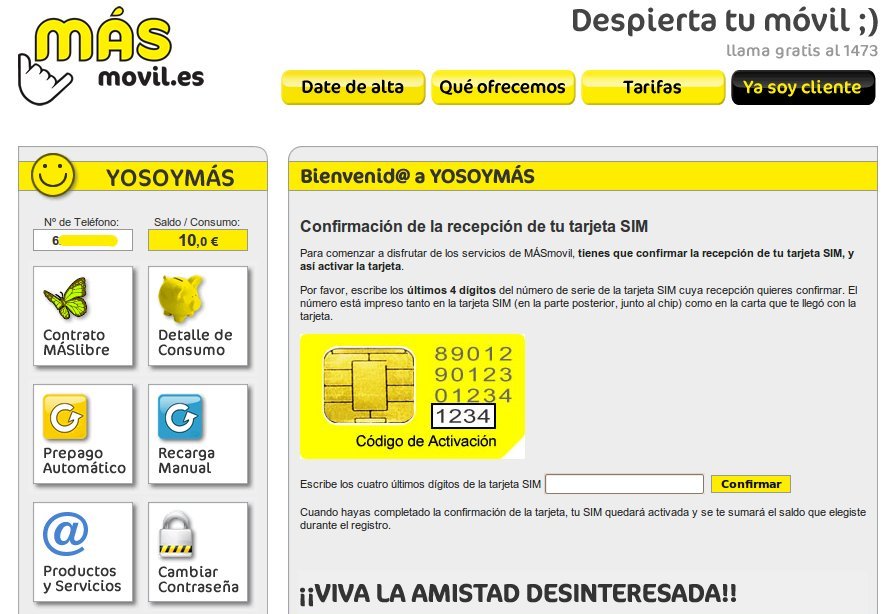Click the 'últimos 4 dígitos' bold text
891x614 pixels.
click(451, 290)
